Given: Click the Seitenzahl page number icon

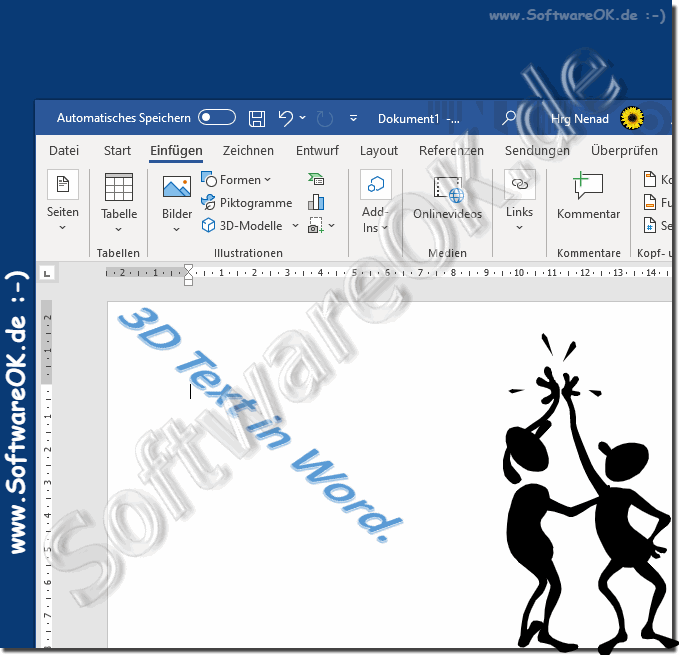Looking at the screenshot, I should click(650, 226).
